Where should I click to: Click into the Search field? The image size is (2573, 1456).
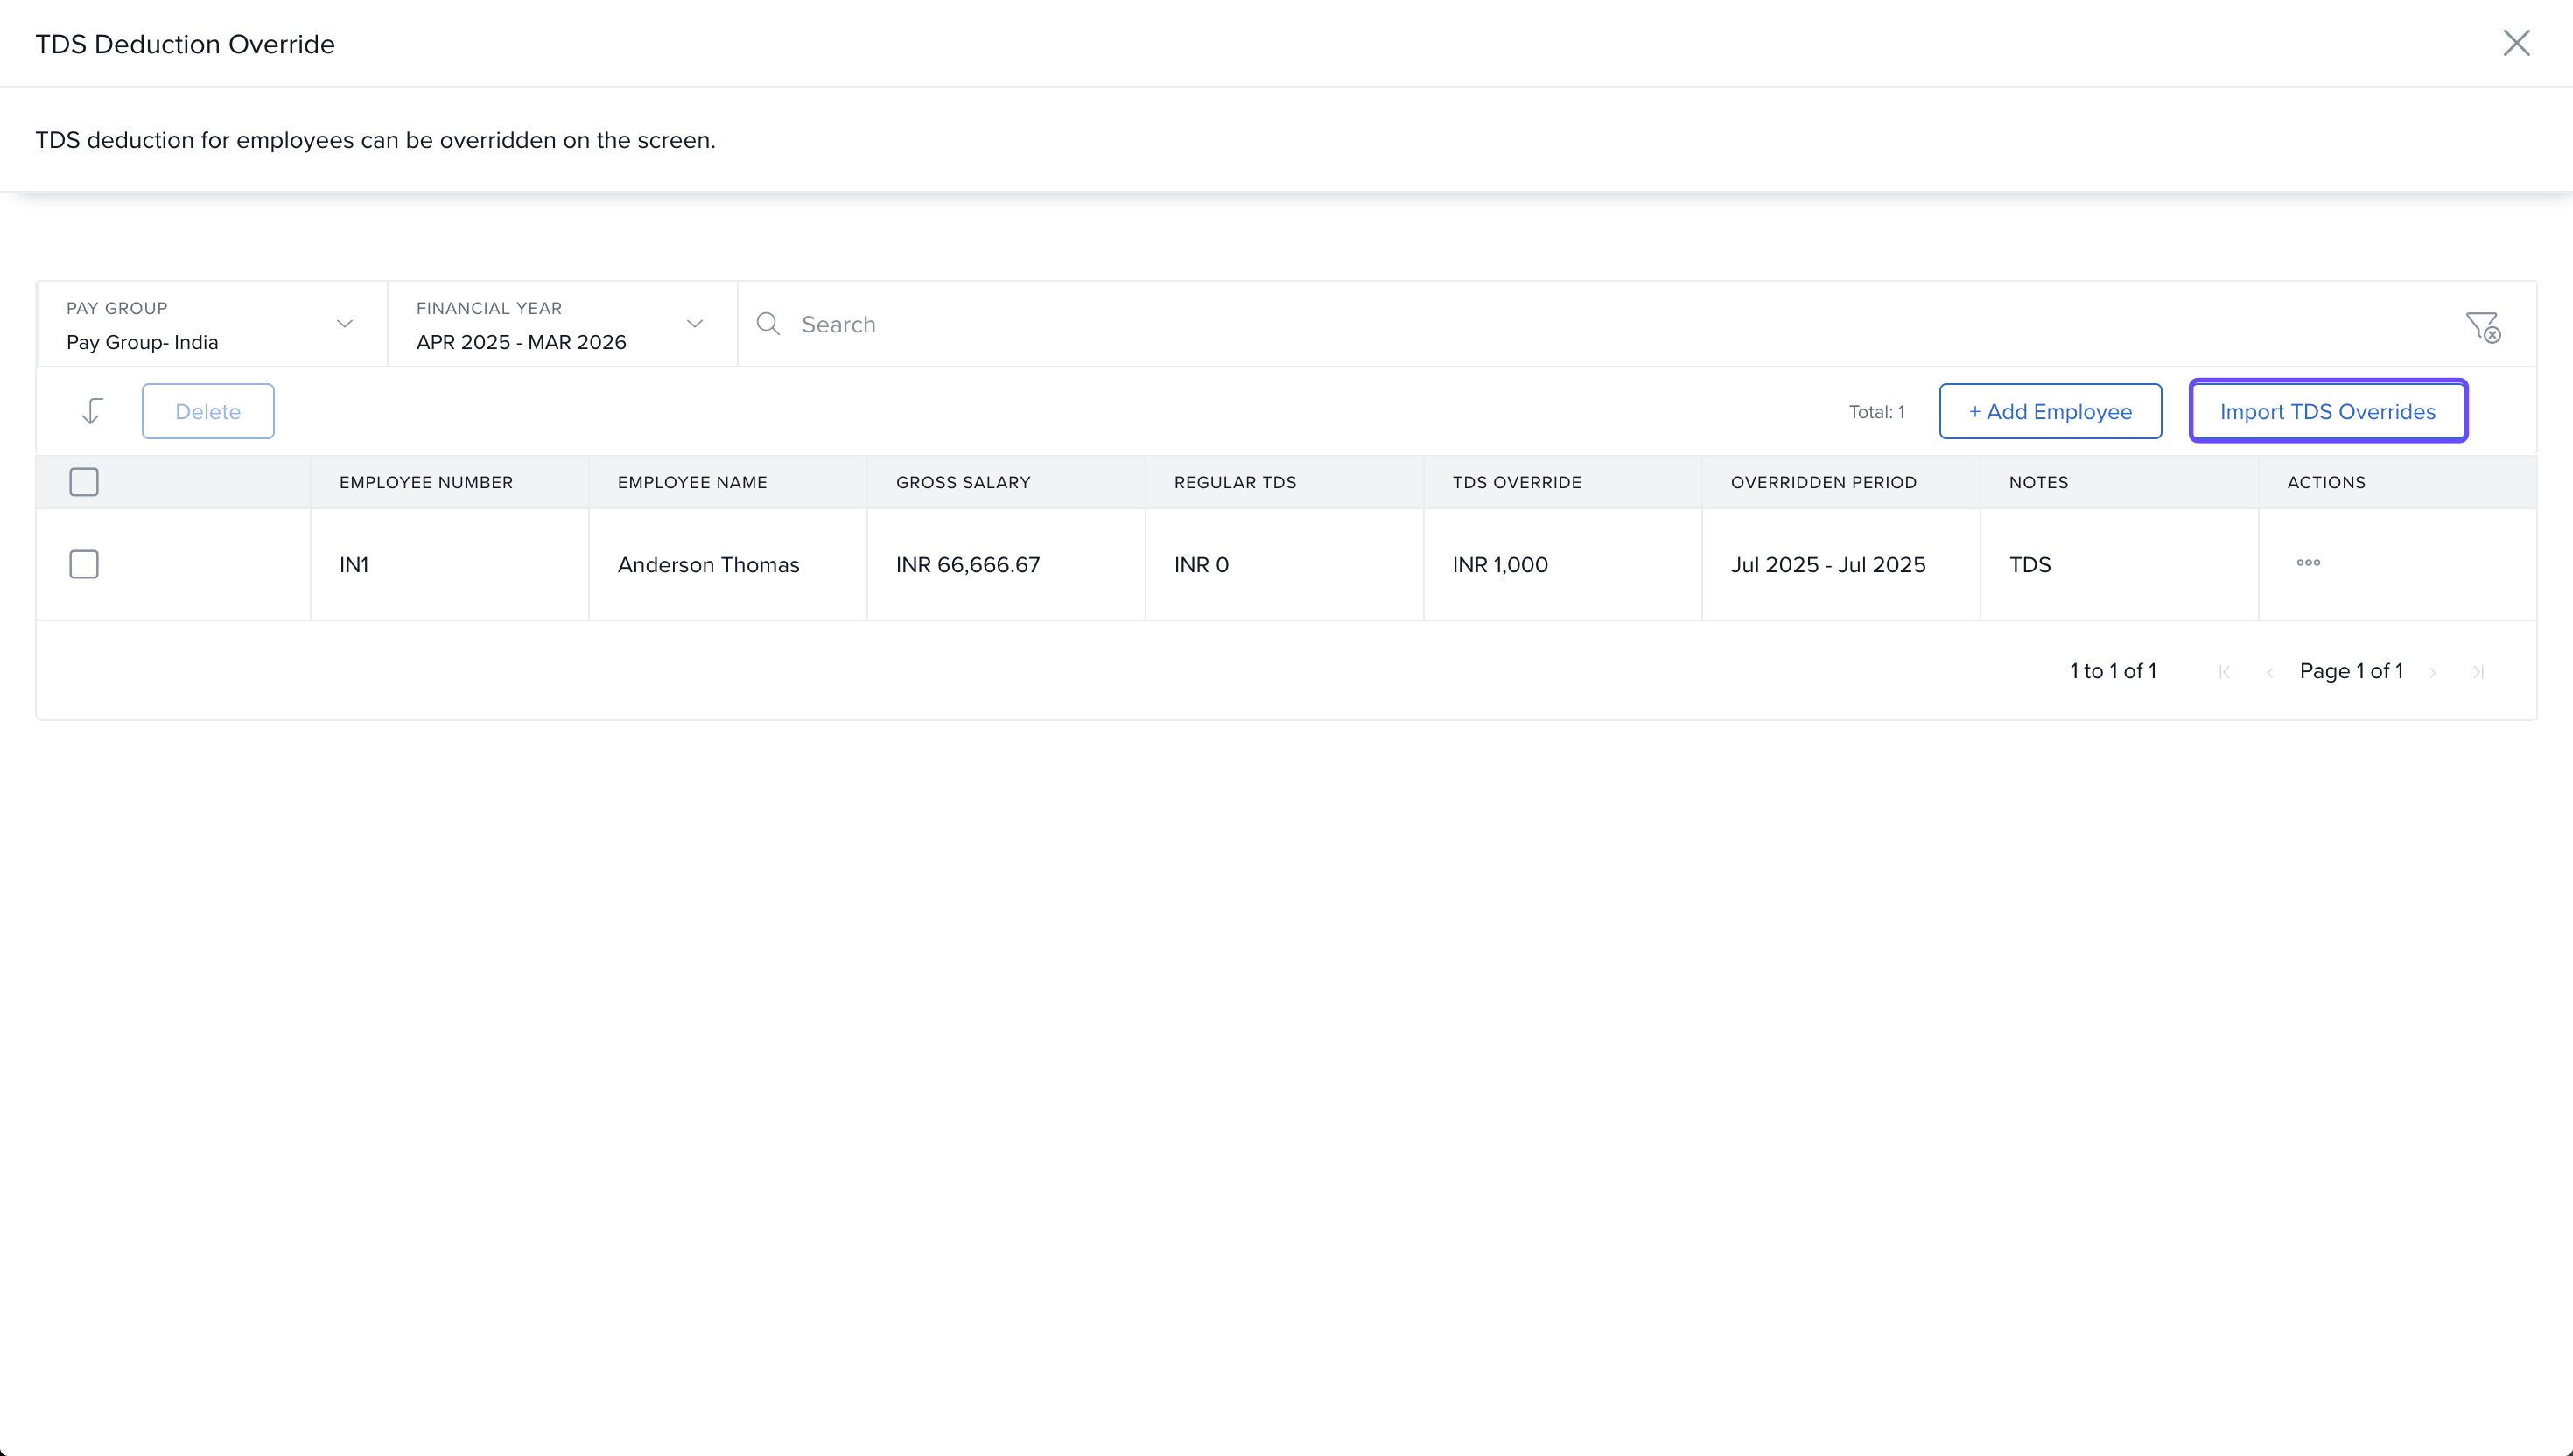click(x=1600, y=324)
